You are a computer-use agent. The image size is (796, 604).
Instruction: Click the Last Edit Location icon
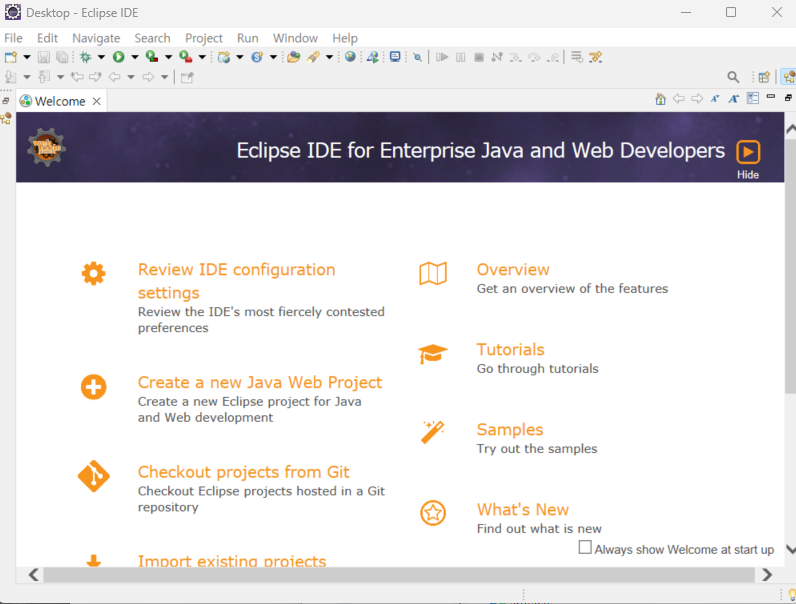tap(77, 77)
